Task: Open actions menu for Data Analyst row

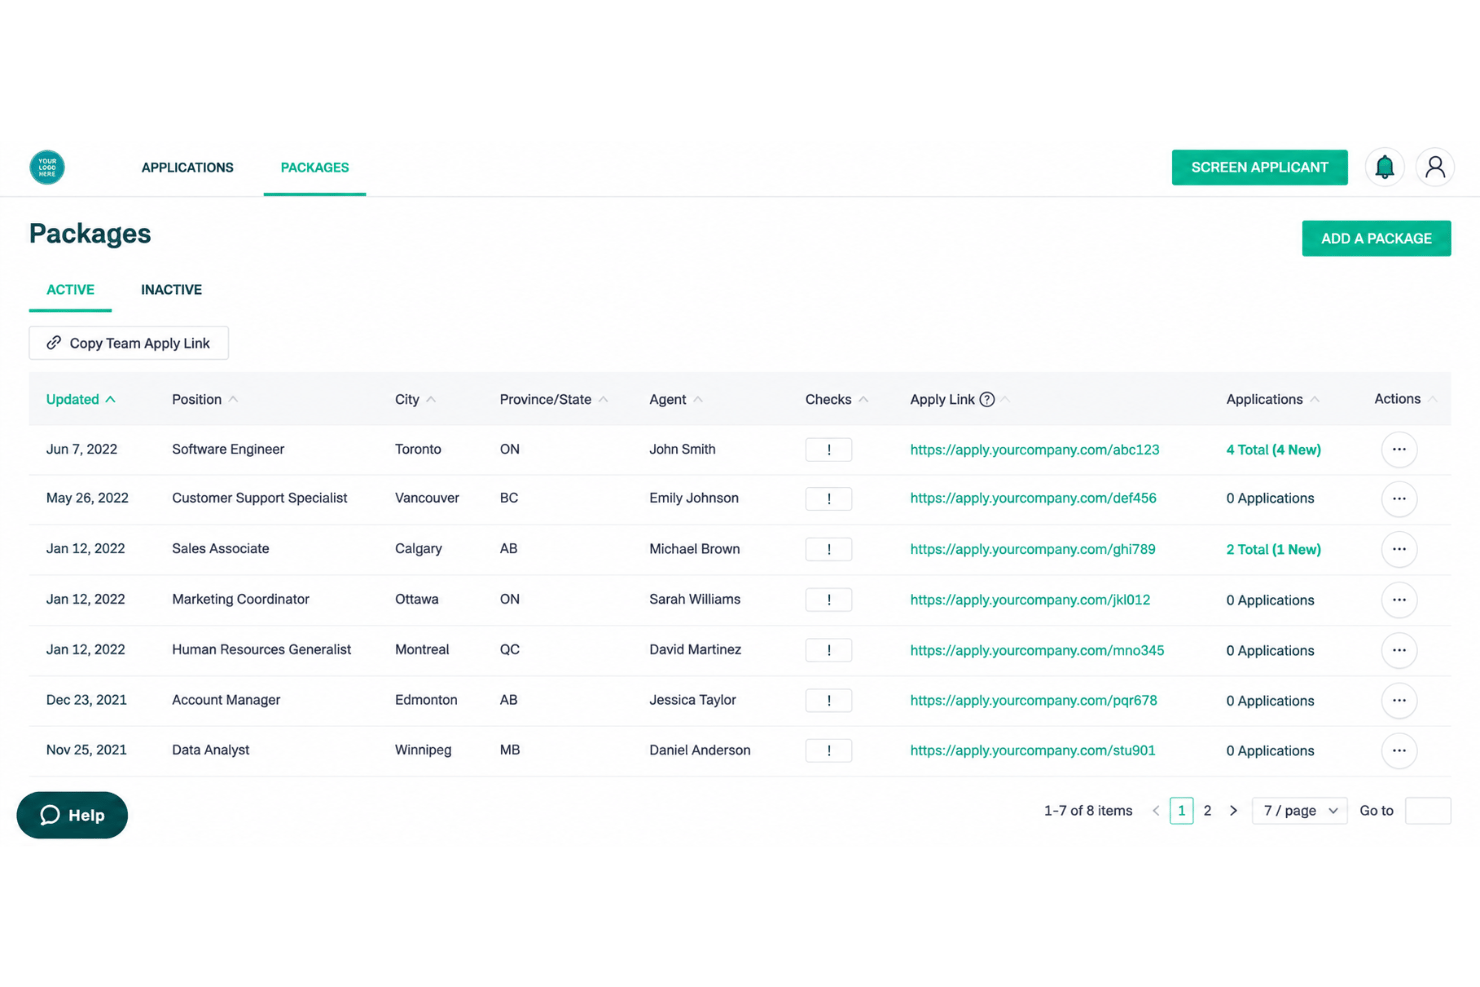Action: [1399, 751]
